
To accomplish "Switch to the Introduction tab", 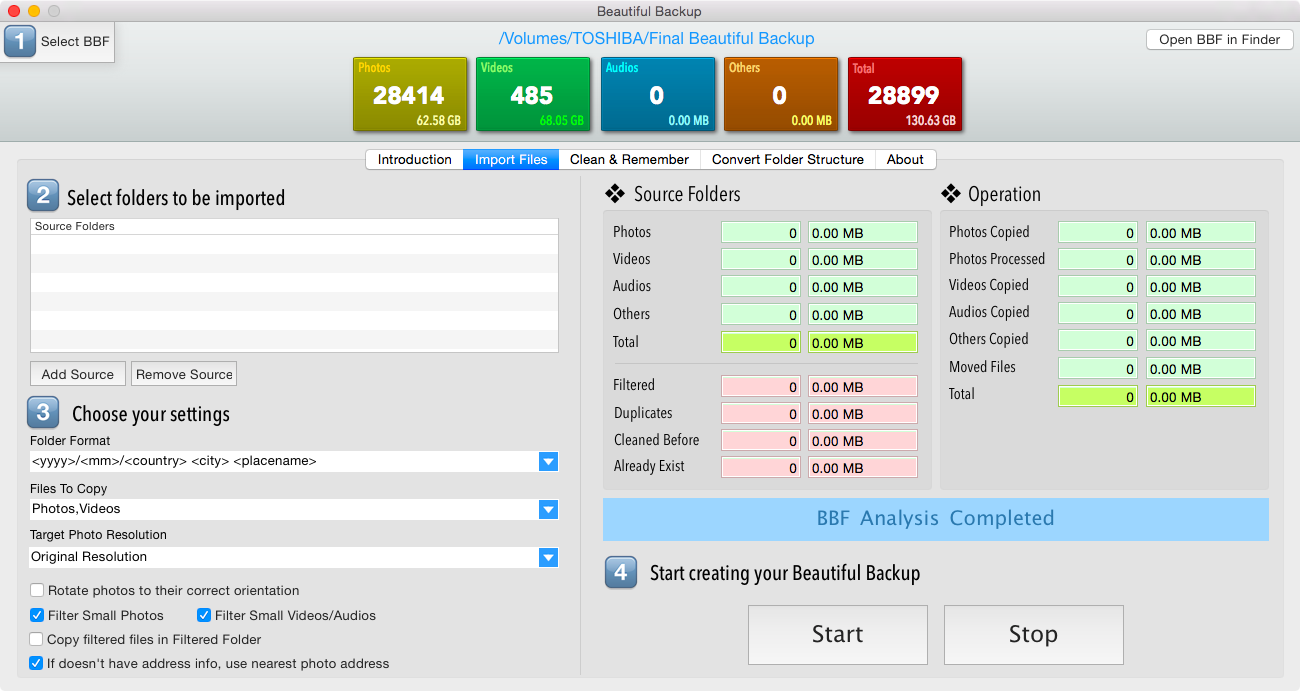I will 414,159.
